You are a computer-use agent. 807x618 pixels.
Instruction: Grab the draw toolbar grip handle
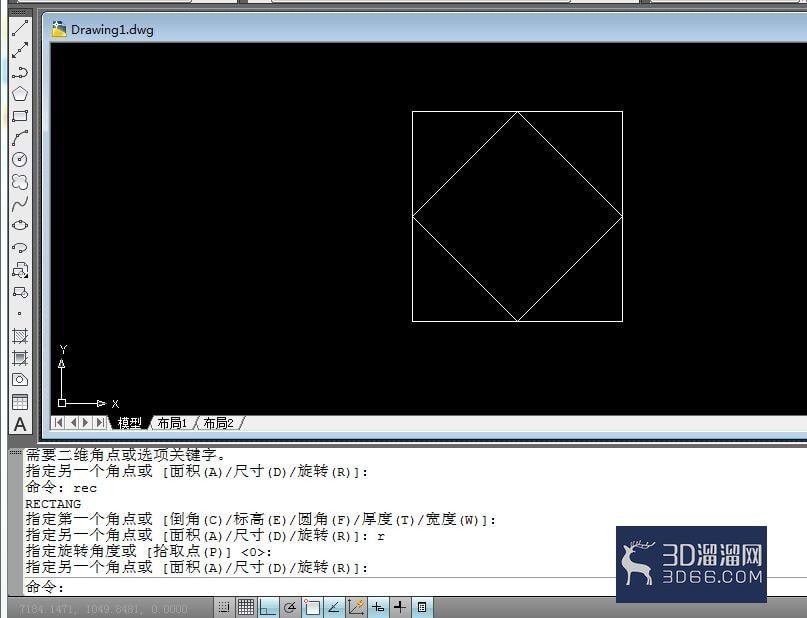(20, 12)
